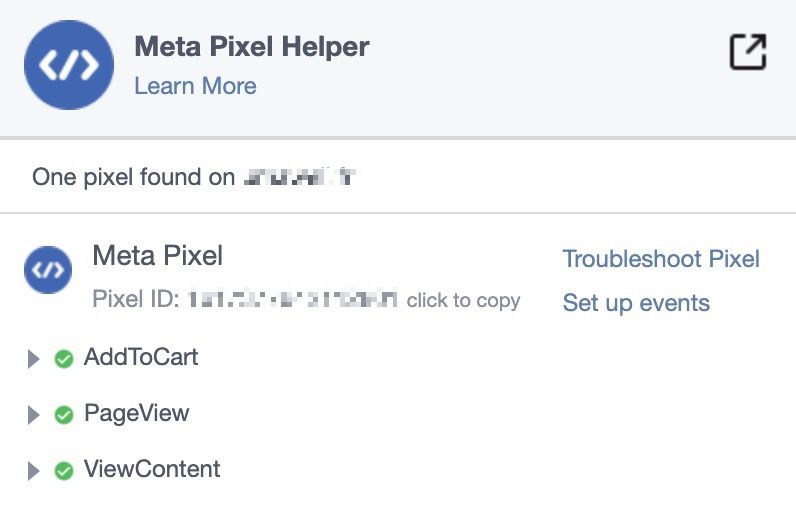
Task: Expand the AddToCart event details arrow
Action: point(34,359)
